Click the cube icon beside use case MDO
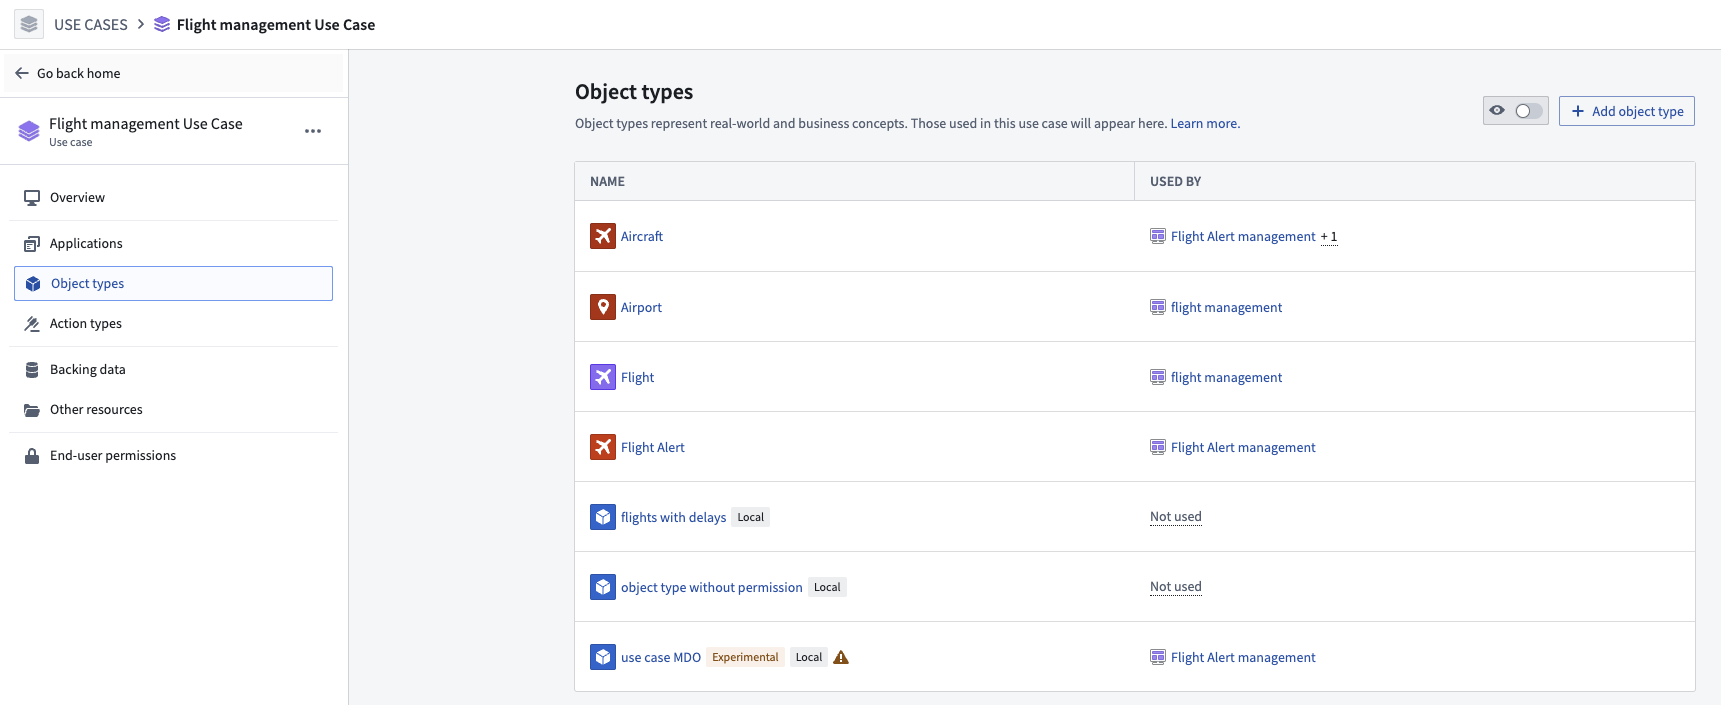The height and width of the screenshot is (705, 1721). pyautogui.click(x=602, y=657)
